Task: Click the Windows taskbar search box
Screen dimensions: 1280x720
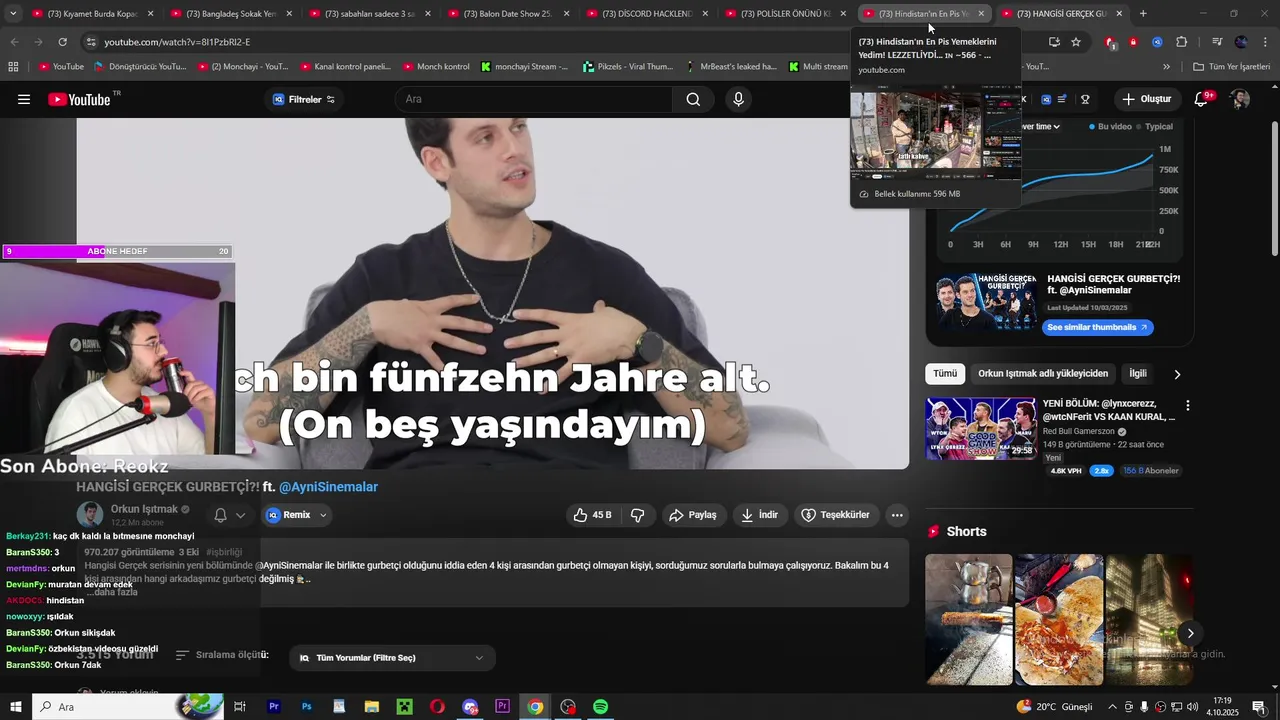Action: click(130, 707)
